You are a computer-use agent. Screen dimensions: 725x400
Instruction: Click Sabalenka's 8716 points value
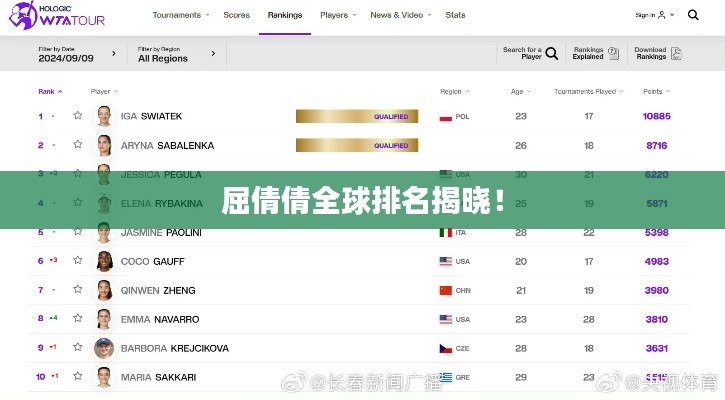pyautogui.click(x=657, y=146)
